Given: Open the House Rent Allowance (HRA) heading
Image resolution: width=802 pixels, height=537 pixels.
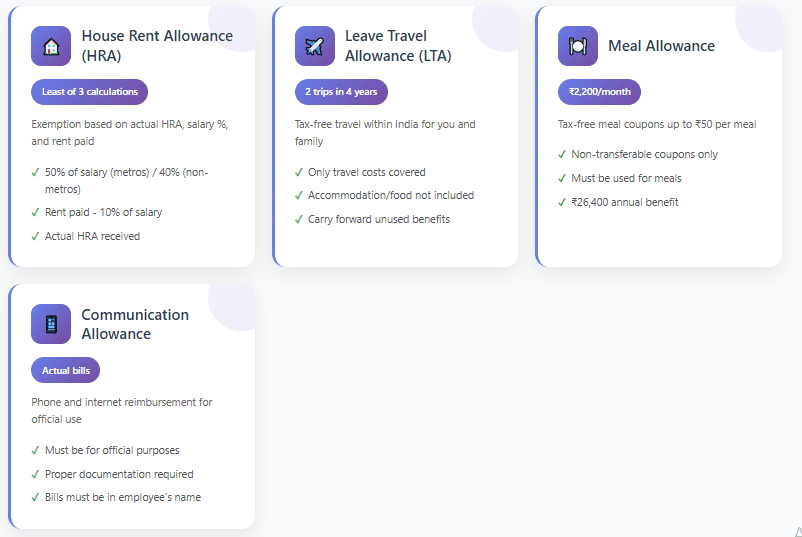Looking at the screenshot, I should point(157,46).
